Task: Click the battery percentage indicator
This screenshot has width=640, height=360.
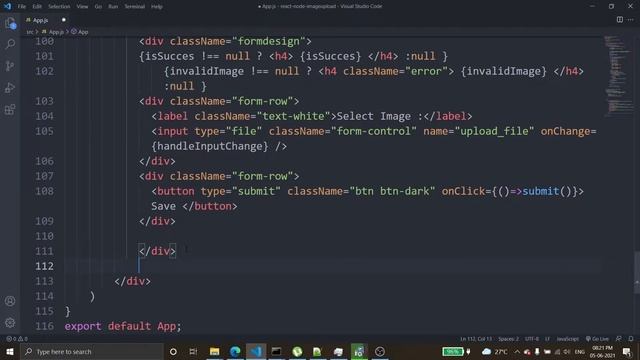Action: 453,351
